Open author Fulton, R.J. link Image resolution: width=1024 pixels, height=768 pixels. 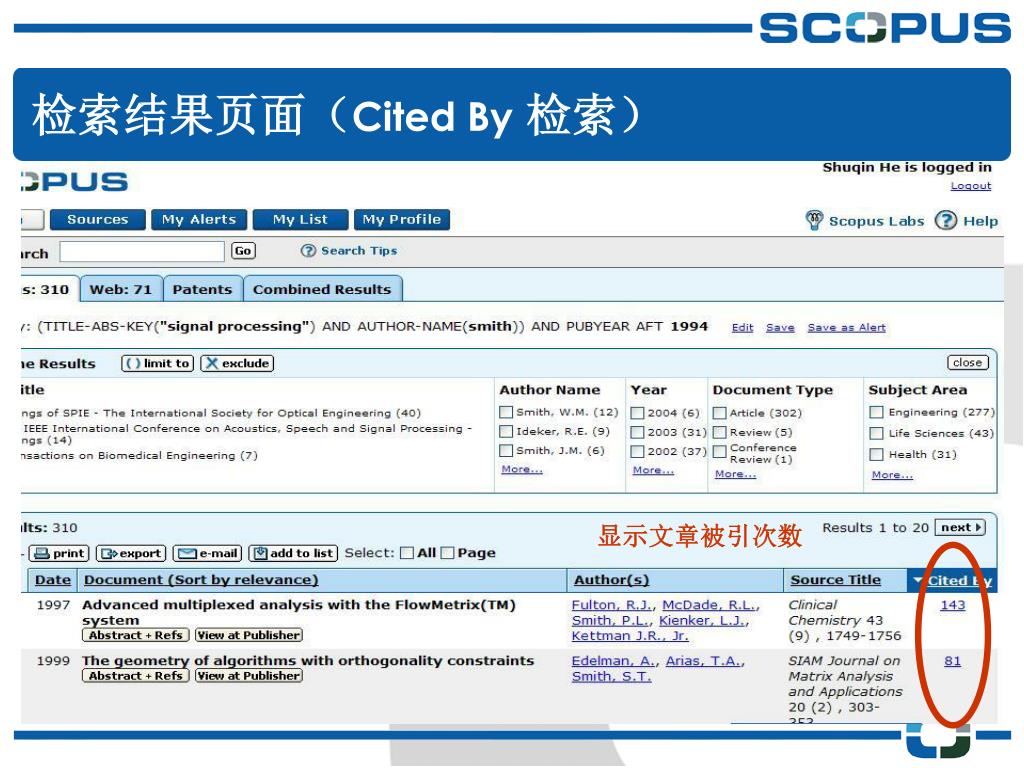point(611,605)
